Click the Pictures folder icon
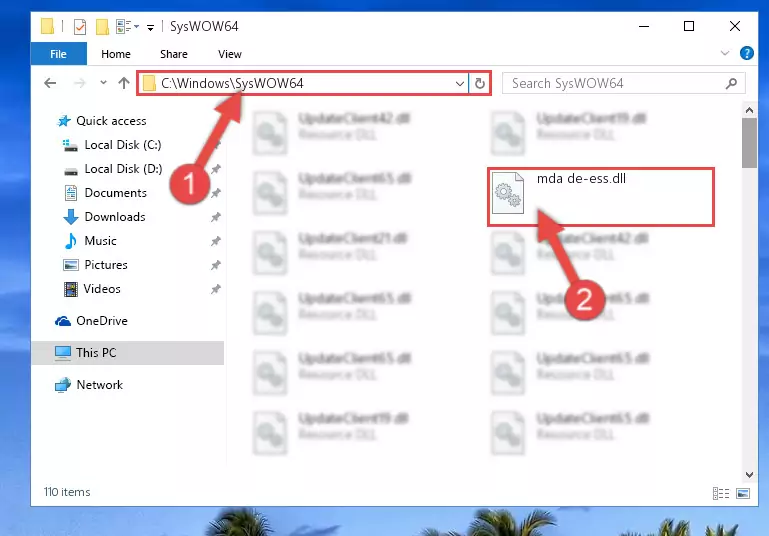 [x=71, y=265]
